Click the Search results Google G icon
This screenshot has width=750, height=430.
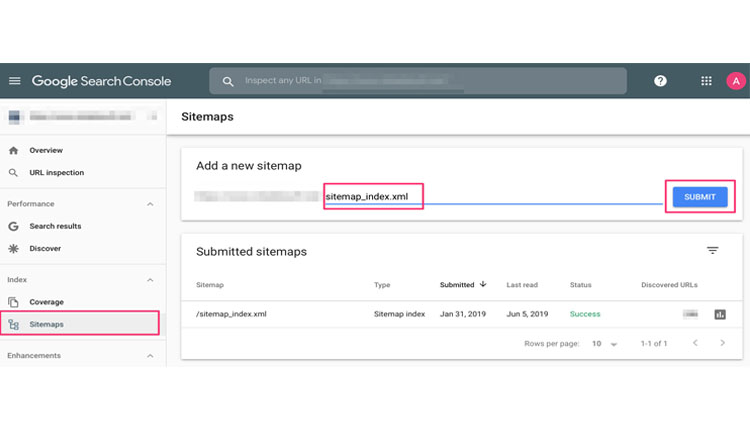pos(13,226)
